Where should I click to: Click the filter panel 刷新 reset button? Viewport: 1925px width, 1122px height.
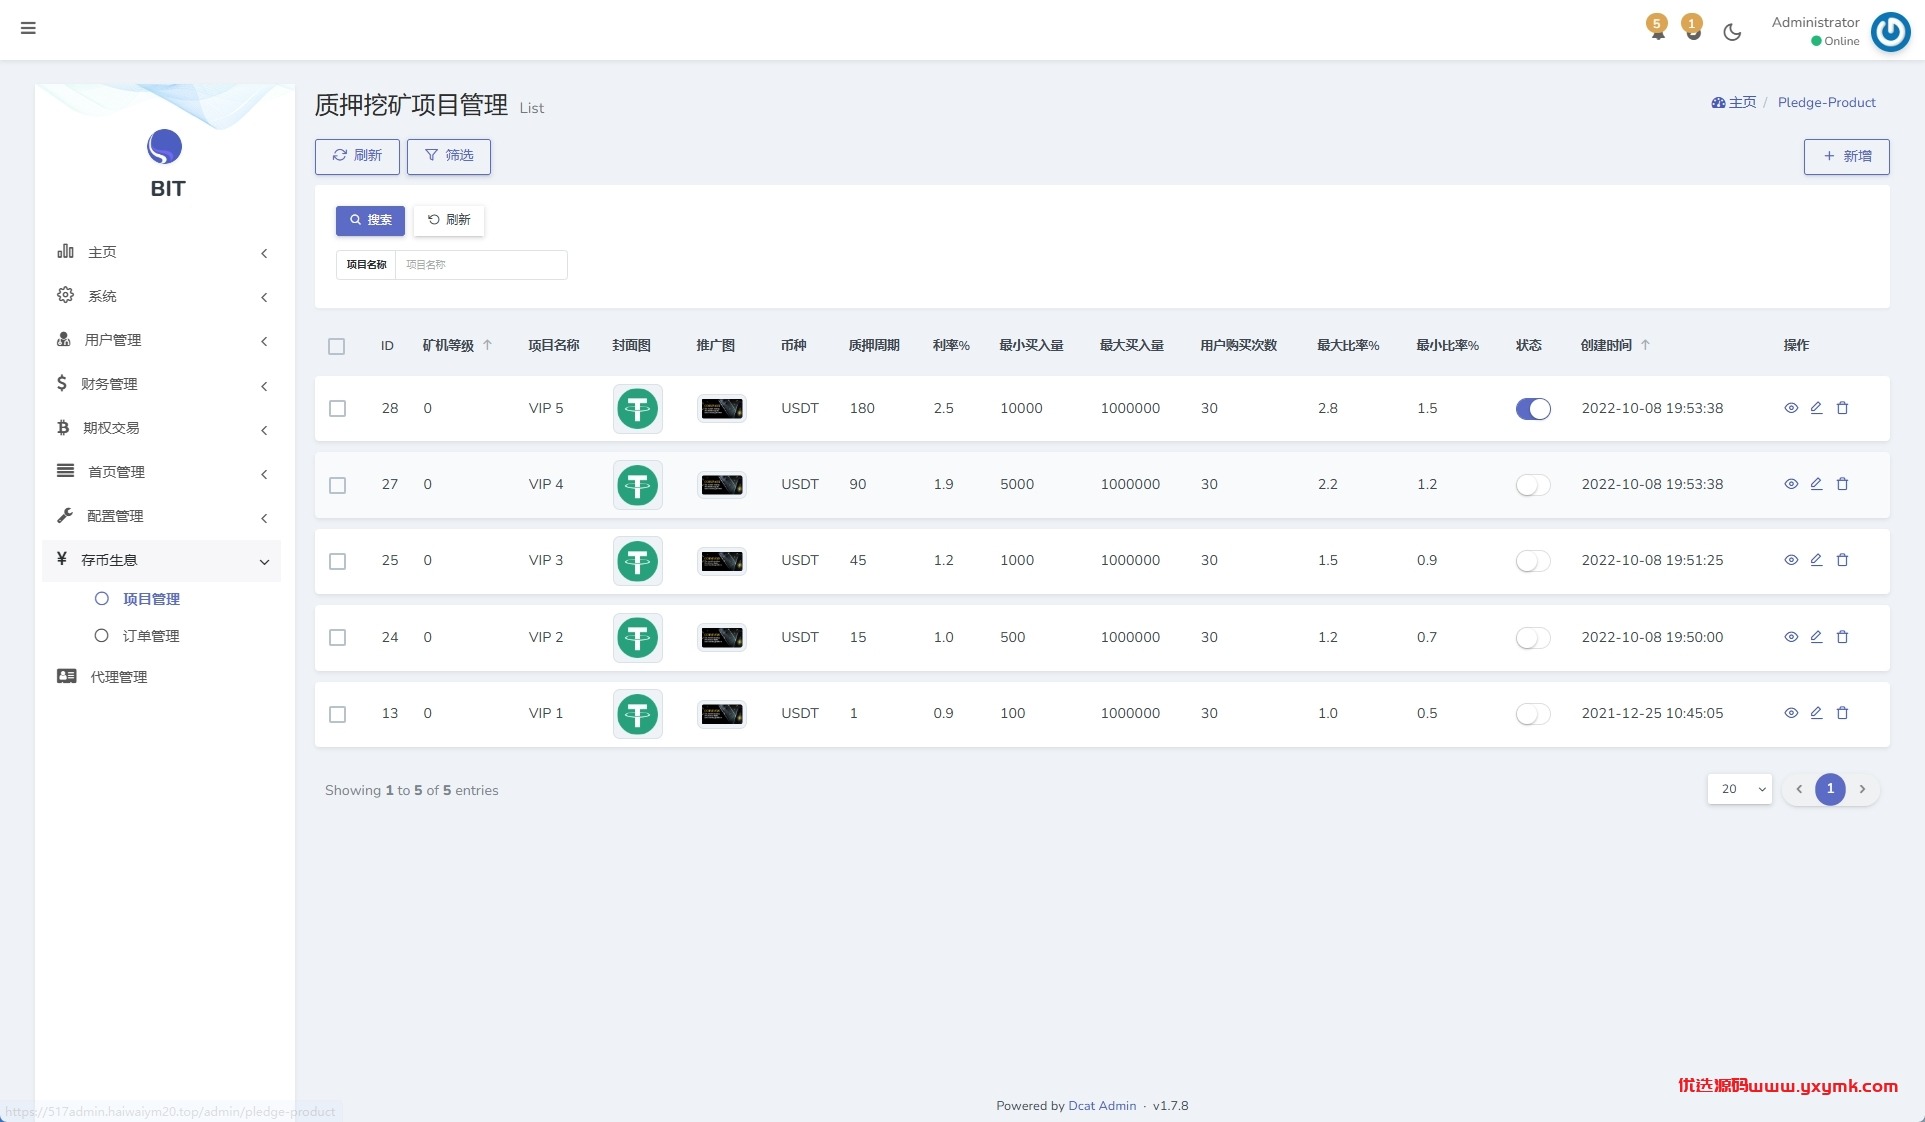(449, 220)
